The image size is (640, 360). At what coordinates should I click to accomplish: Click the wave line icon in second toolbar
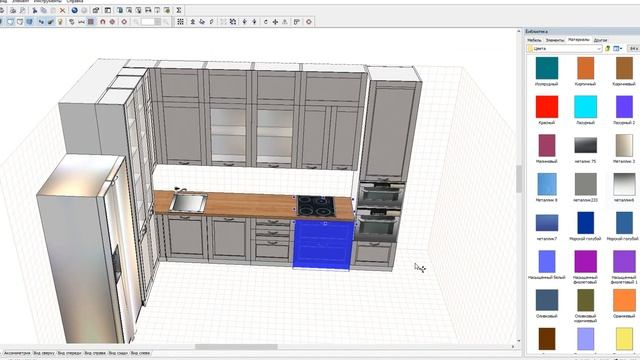point(81,22)
